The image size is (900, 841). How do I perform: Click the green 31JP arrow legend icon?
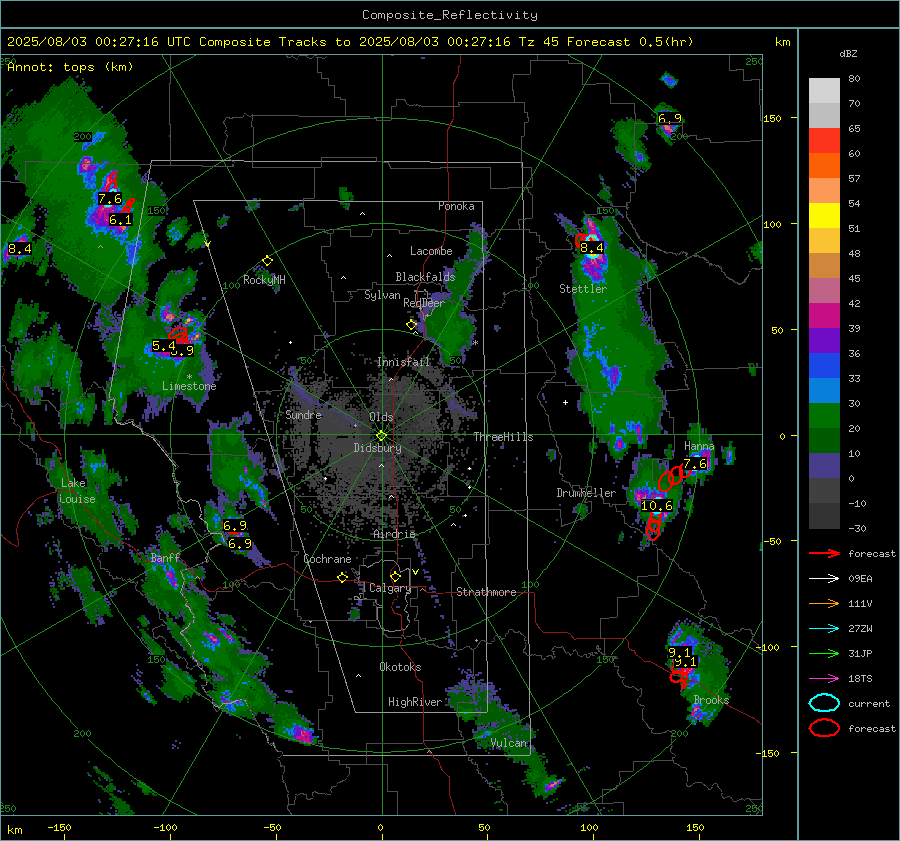point(824,653)
